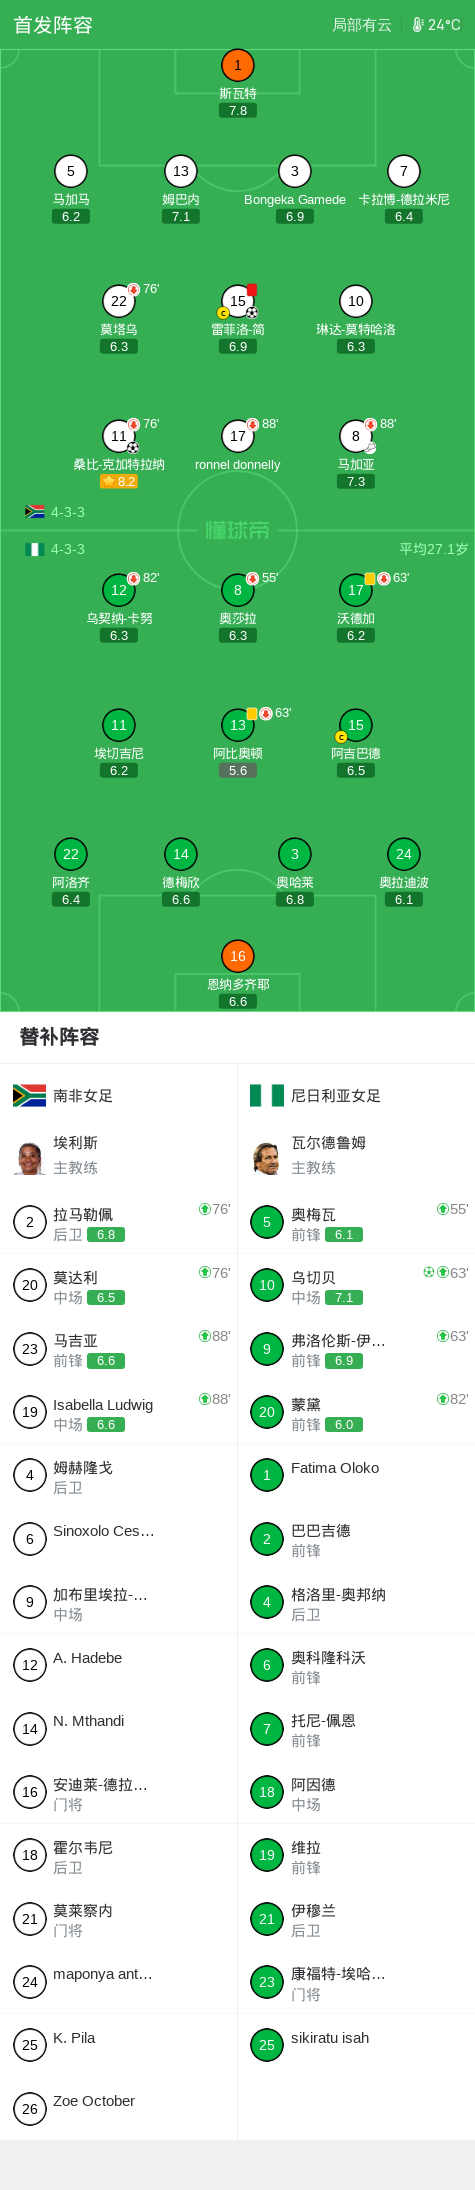Image resolution: width=475 pixels, height=2190 pixels.
Task: Tap the 局部有云 weather label
Action: click(x=362, y=25)
